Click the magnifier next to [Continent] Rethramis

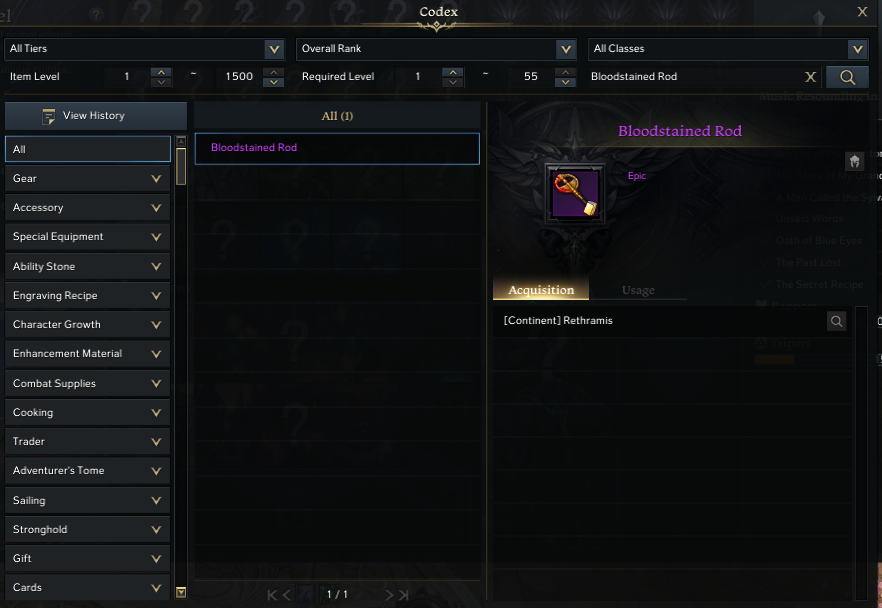[x=836, y=321]
